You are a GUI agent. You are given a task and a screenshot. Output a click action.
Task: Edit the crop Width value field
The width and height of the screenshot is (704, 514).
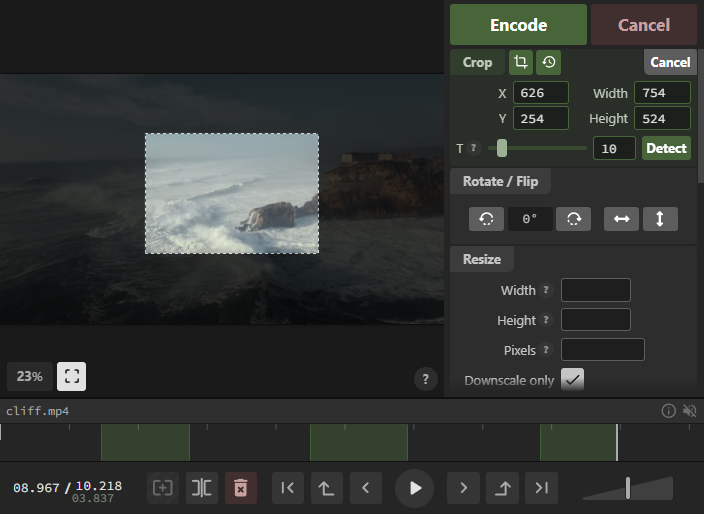[x=662, y=93]
